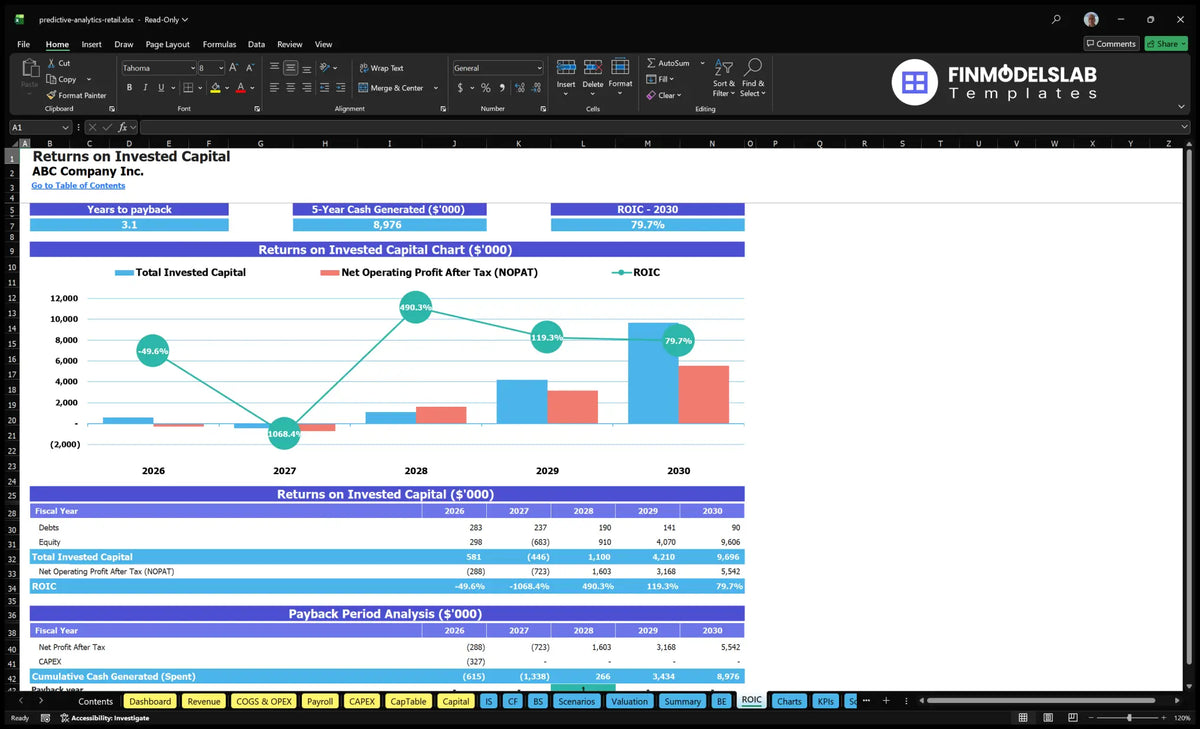Open the Insert Function fx button
This screenshot has height=729, width=1200.
coord(123,127)
